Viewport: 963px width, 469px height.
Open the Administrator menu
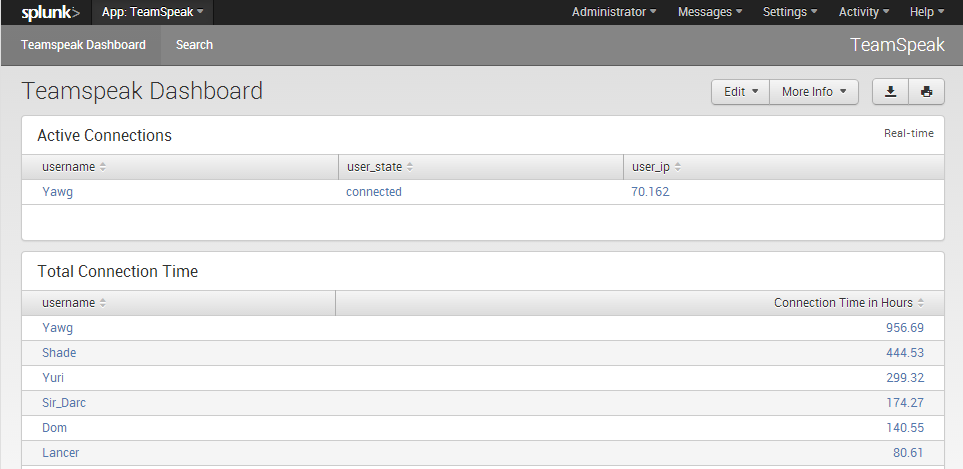614,13
